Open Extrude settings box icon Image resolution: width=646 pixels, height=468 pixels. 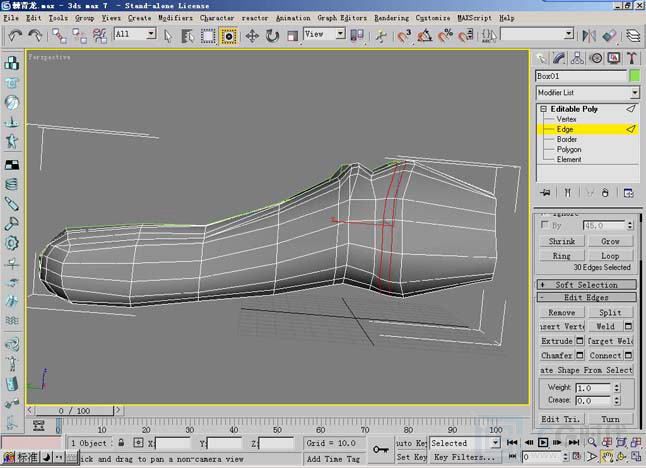pos(580,341)
